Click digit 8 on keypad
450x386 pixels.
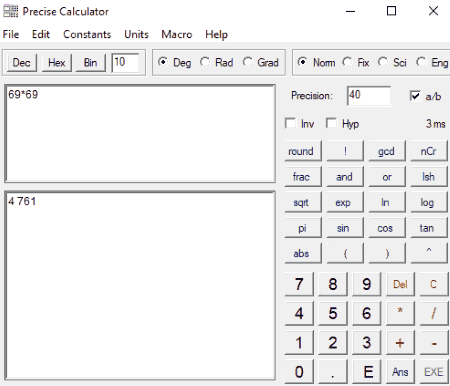point(333,284)
